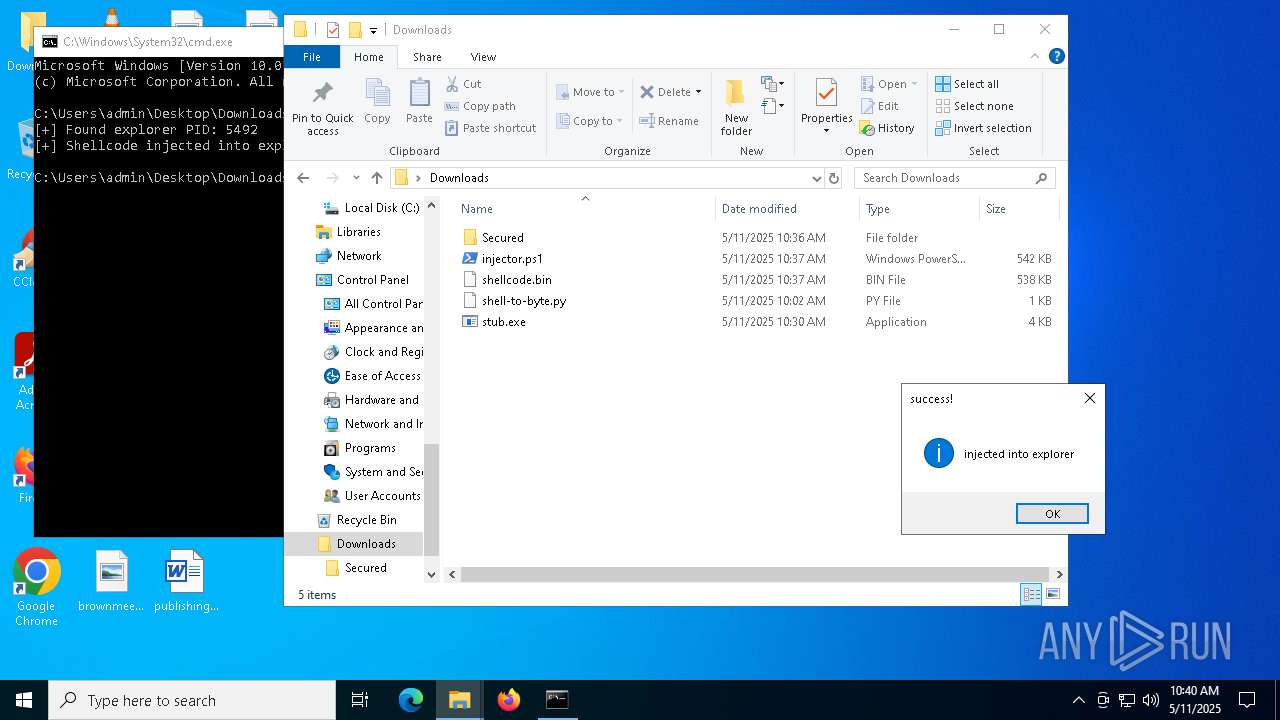Click the Windows Start button

pyautogui.click(x=24, y=700)
